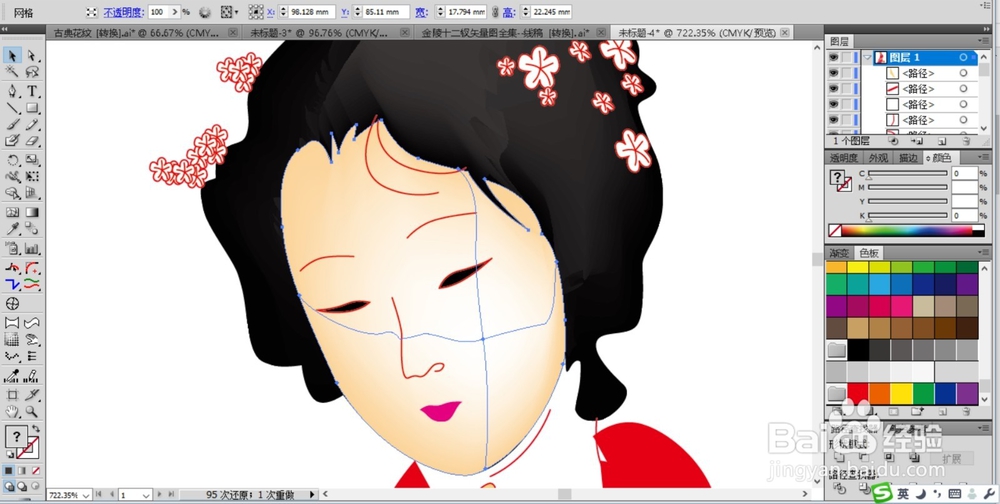Viewport: 1000px width, 504px height.
Task: Select the Type (T) tool
Action: pyautogui.click(x=32, y=91)
